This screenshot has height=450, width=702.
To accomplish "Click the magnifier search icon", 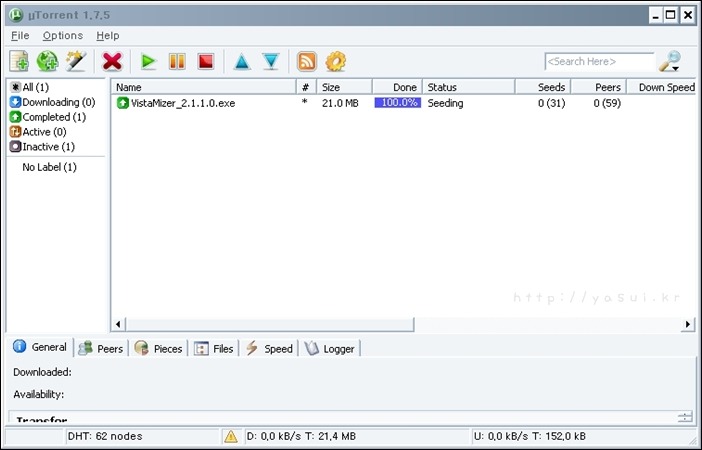I will click(x=670, y=61).
